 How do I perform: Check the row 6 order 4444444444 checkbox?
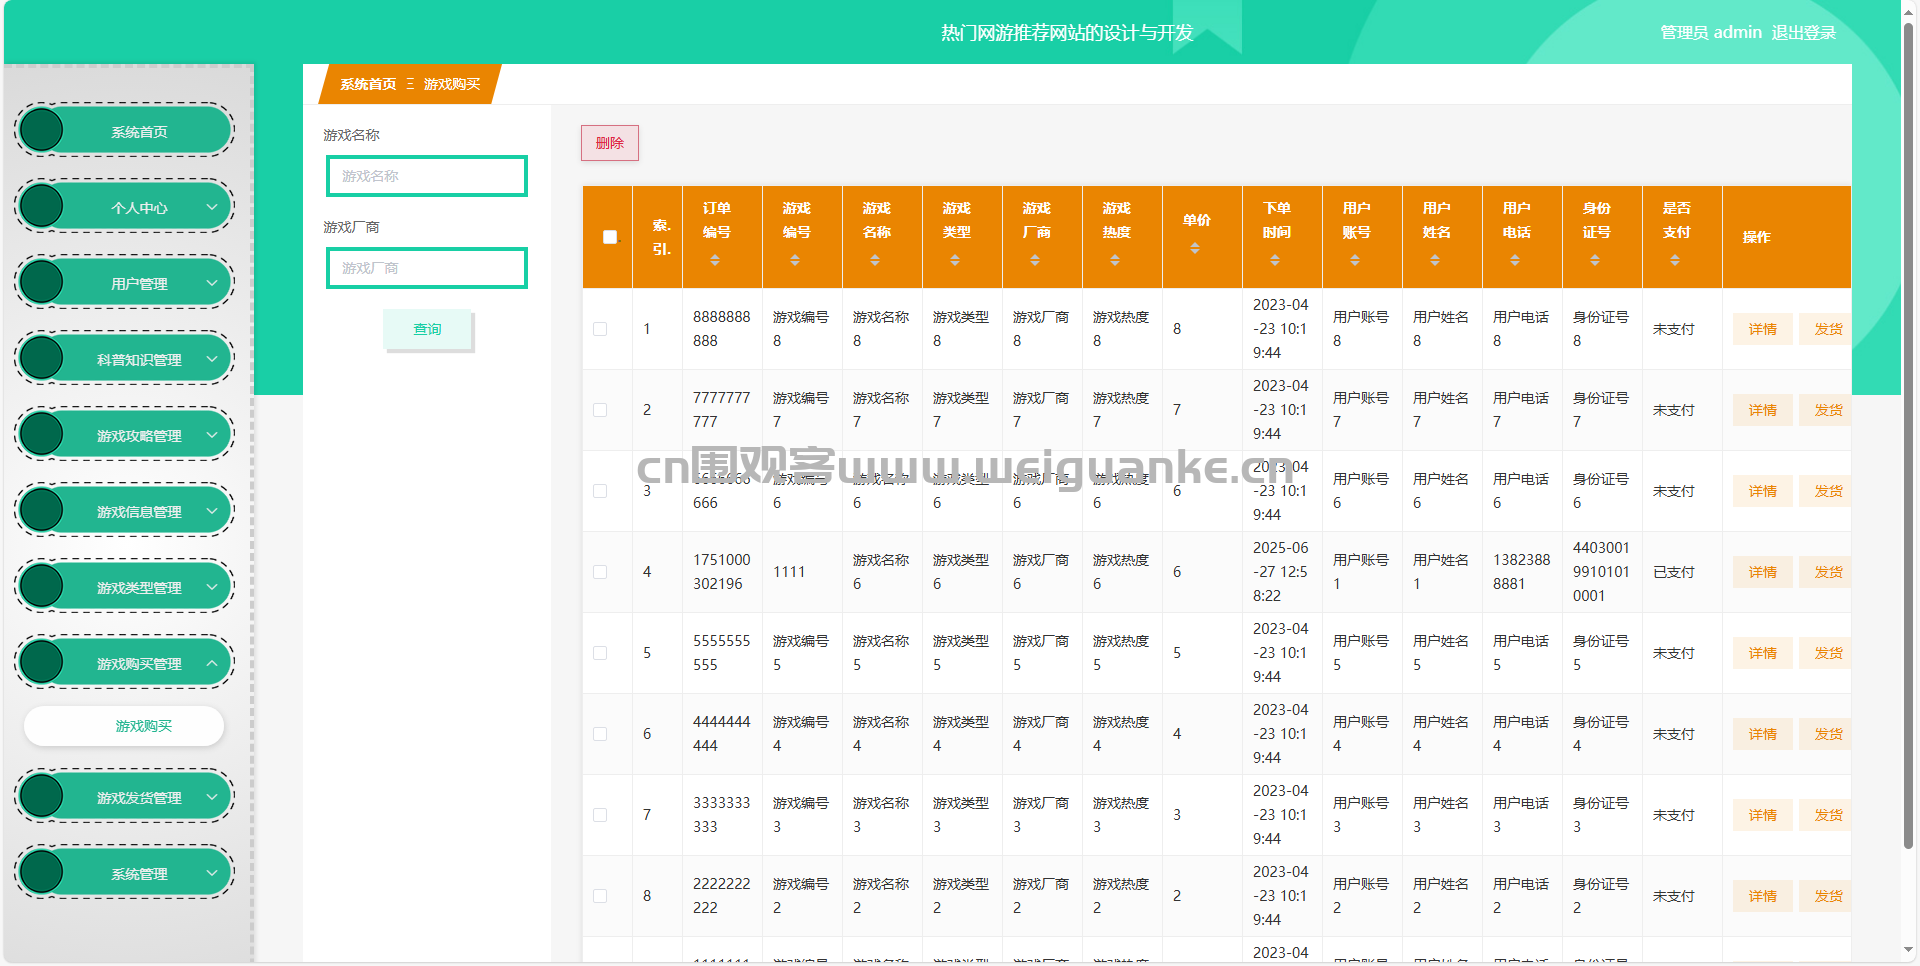pyautogui.click(x=600, y=734)
